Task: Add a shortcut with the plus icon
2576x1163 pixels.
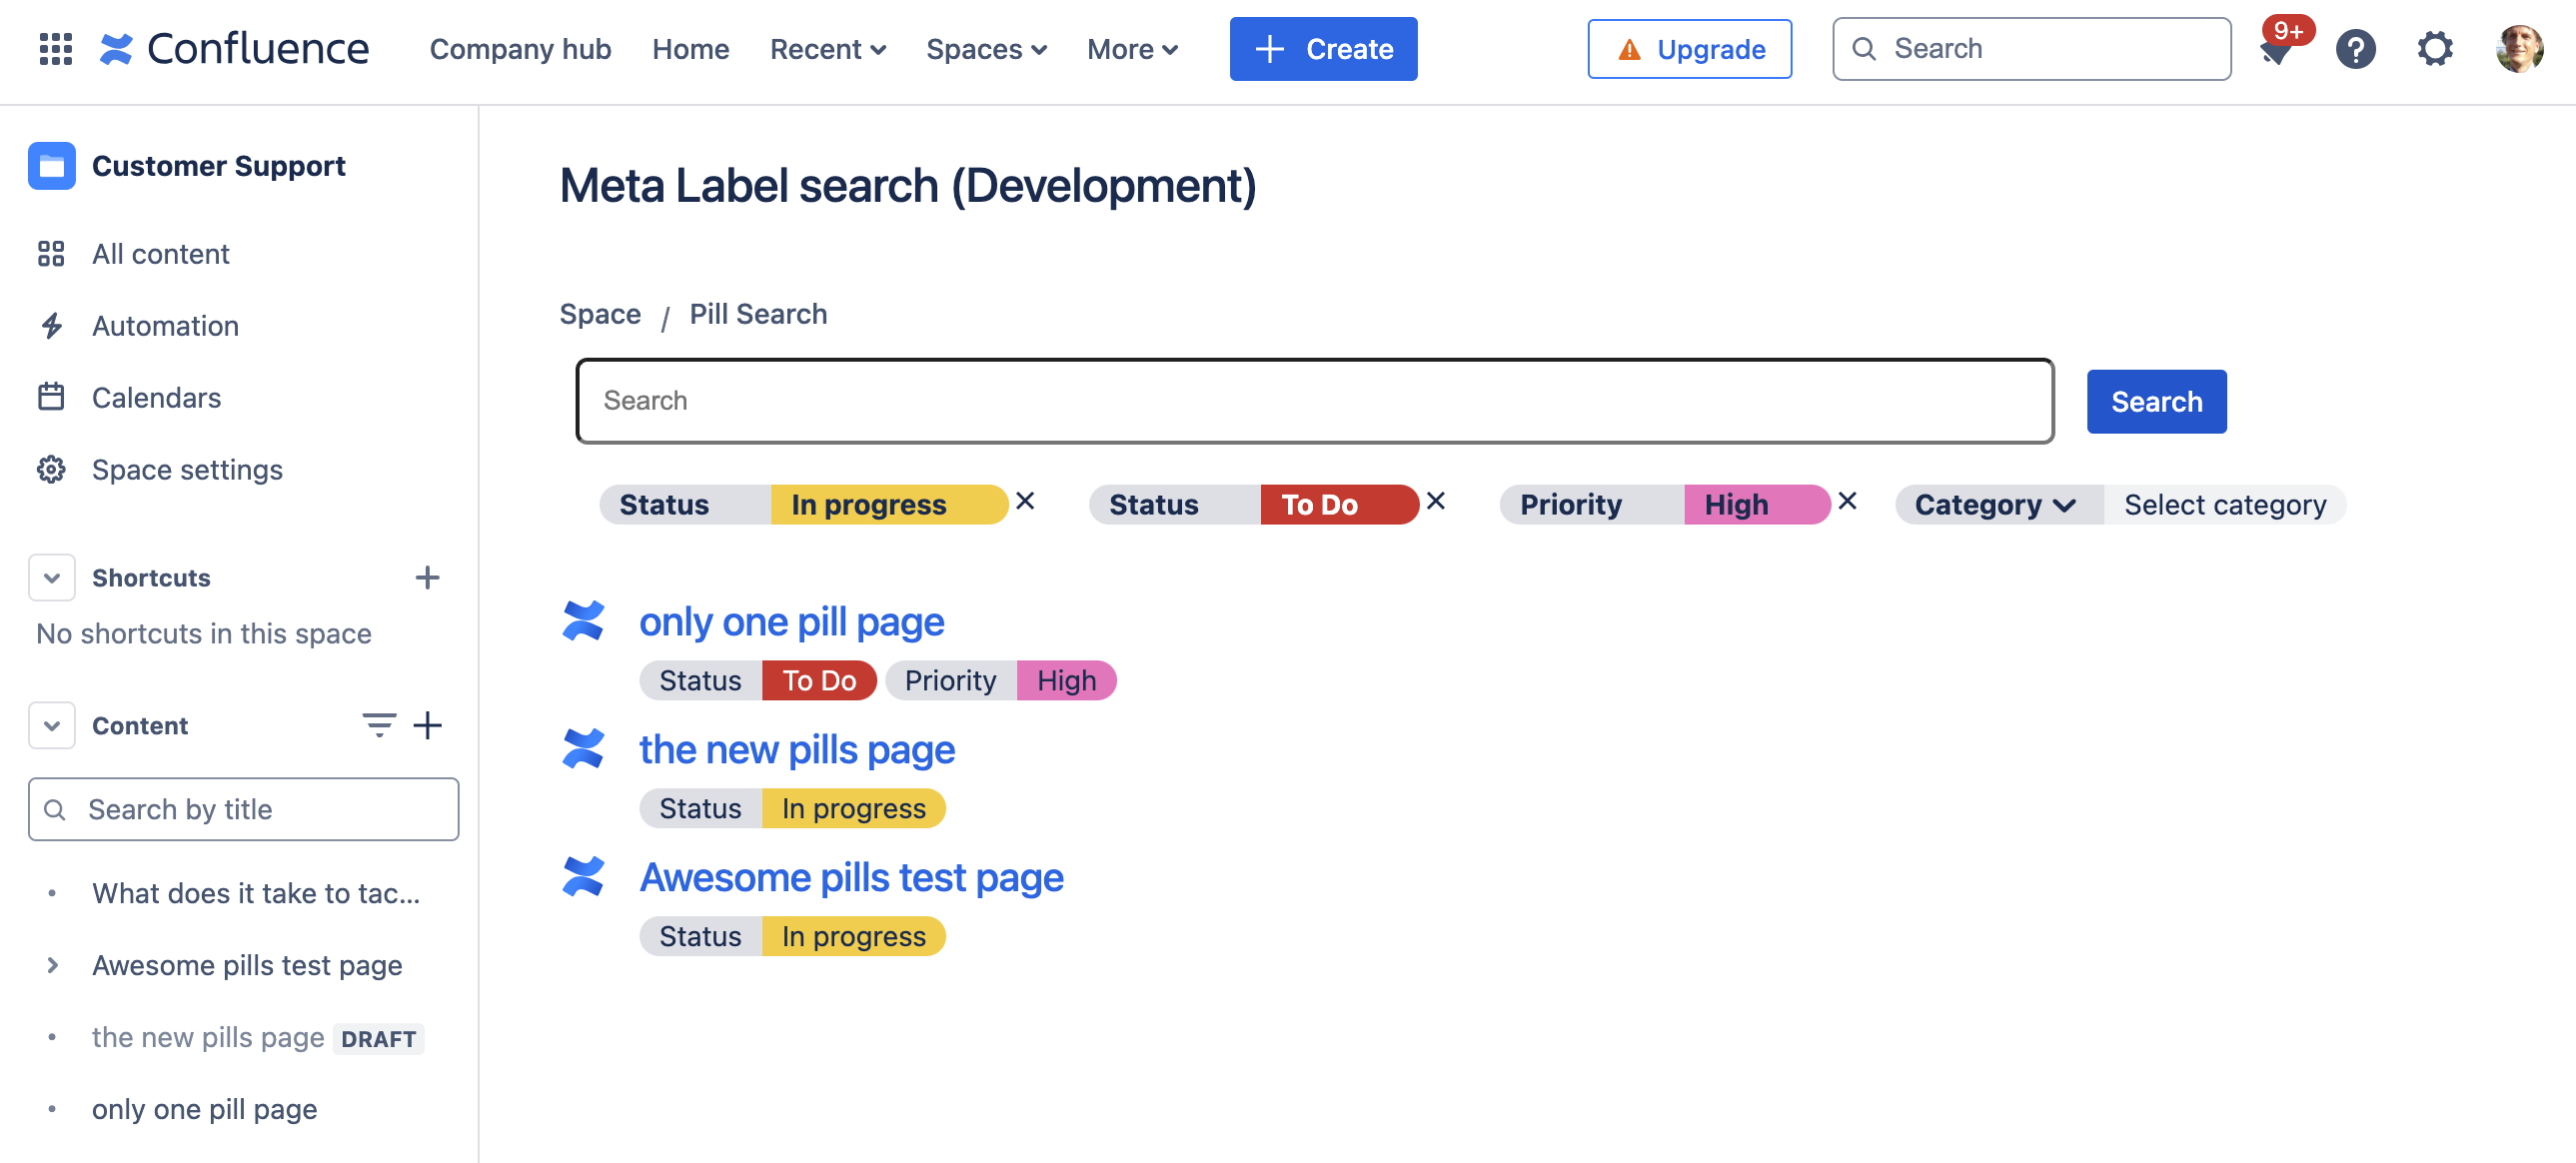Action: pos(427,577)
